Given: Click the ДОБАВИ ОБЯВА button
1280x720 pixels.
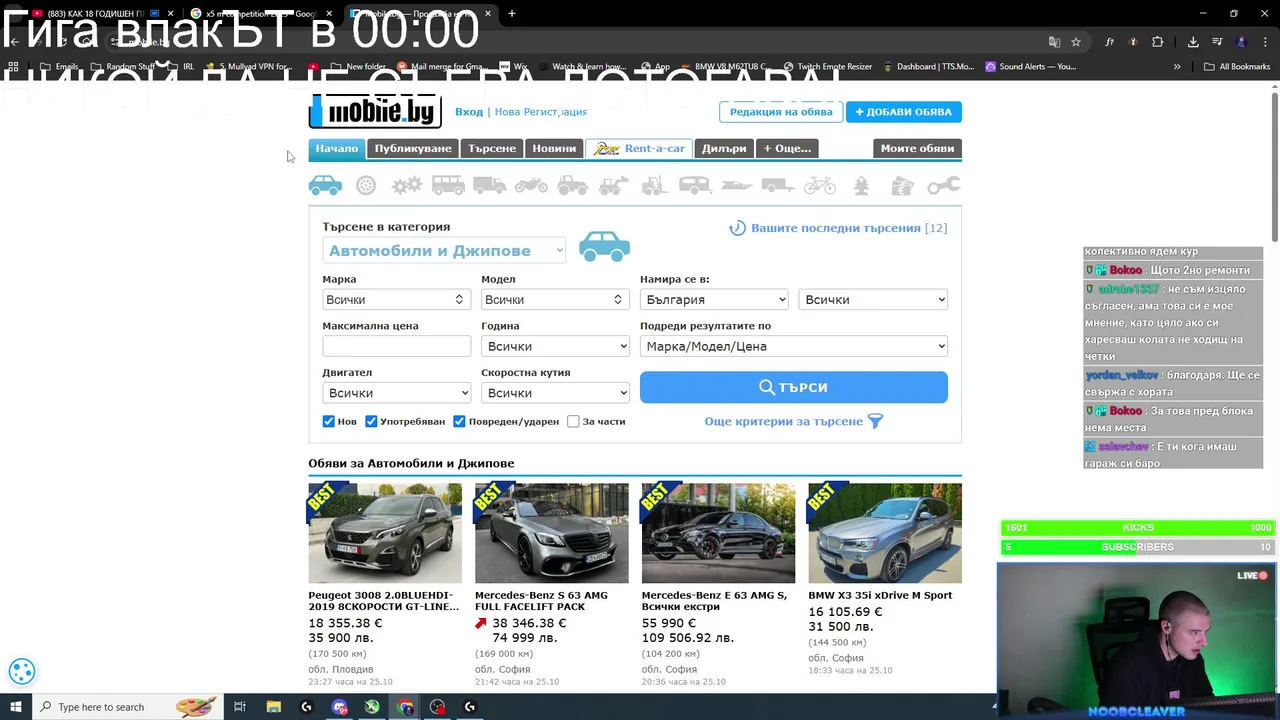Looking at the screenshot, I should pos(904,112).
